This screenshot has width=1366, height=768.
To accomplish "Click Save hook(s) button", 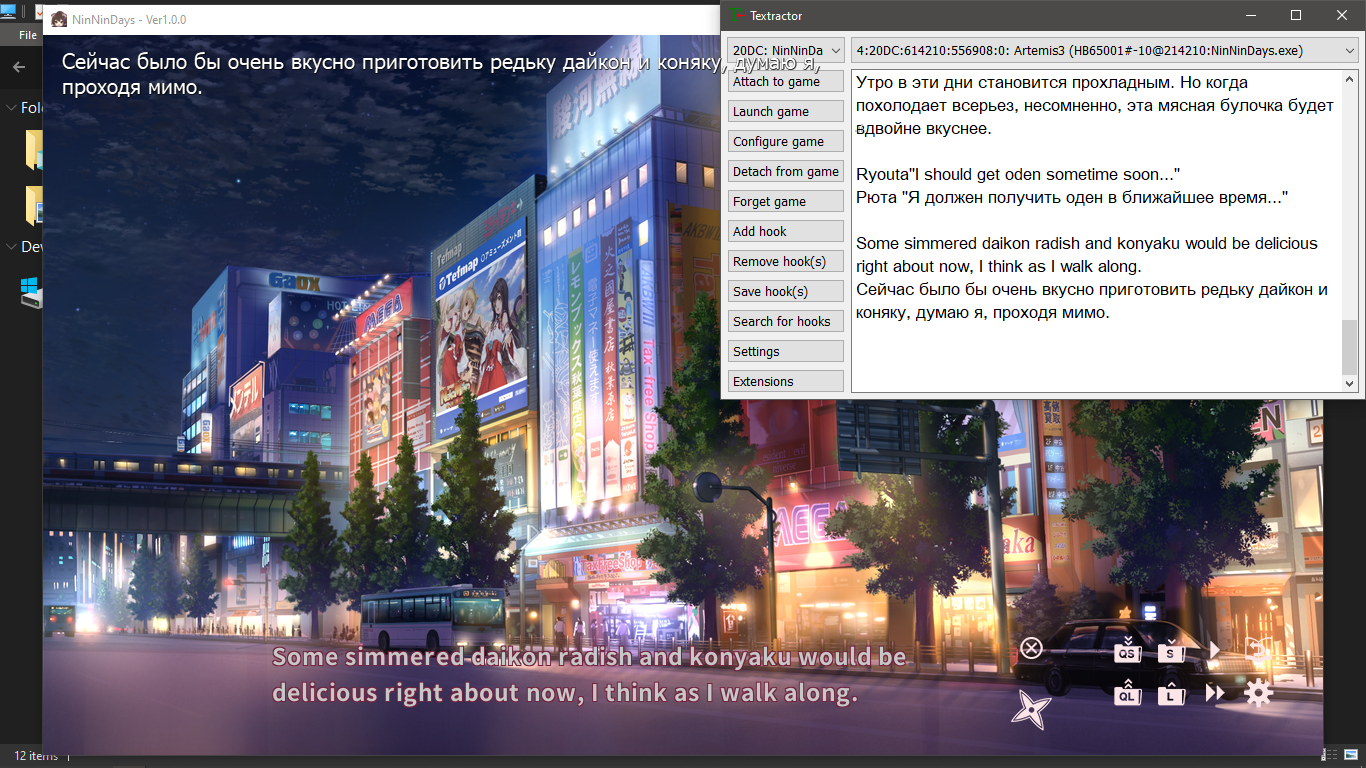I will click(x=786, y=292).
